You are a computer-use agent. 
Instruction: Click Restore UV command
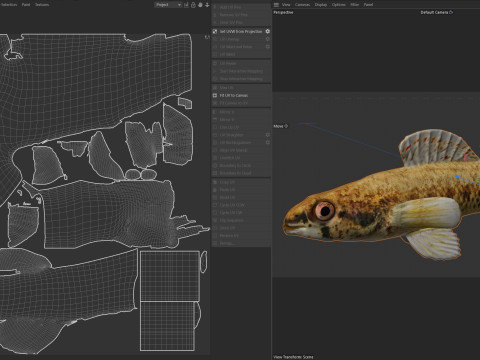click(229, 236)
